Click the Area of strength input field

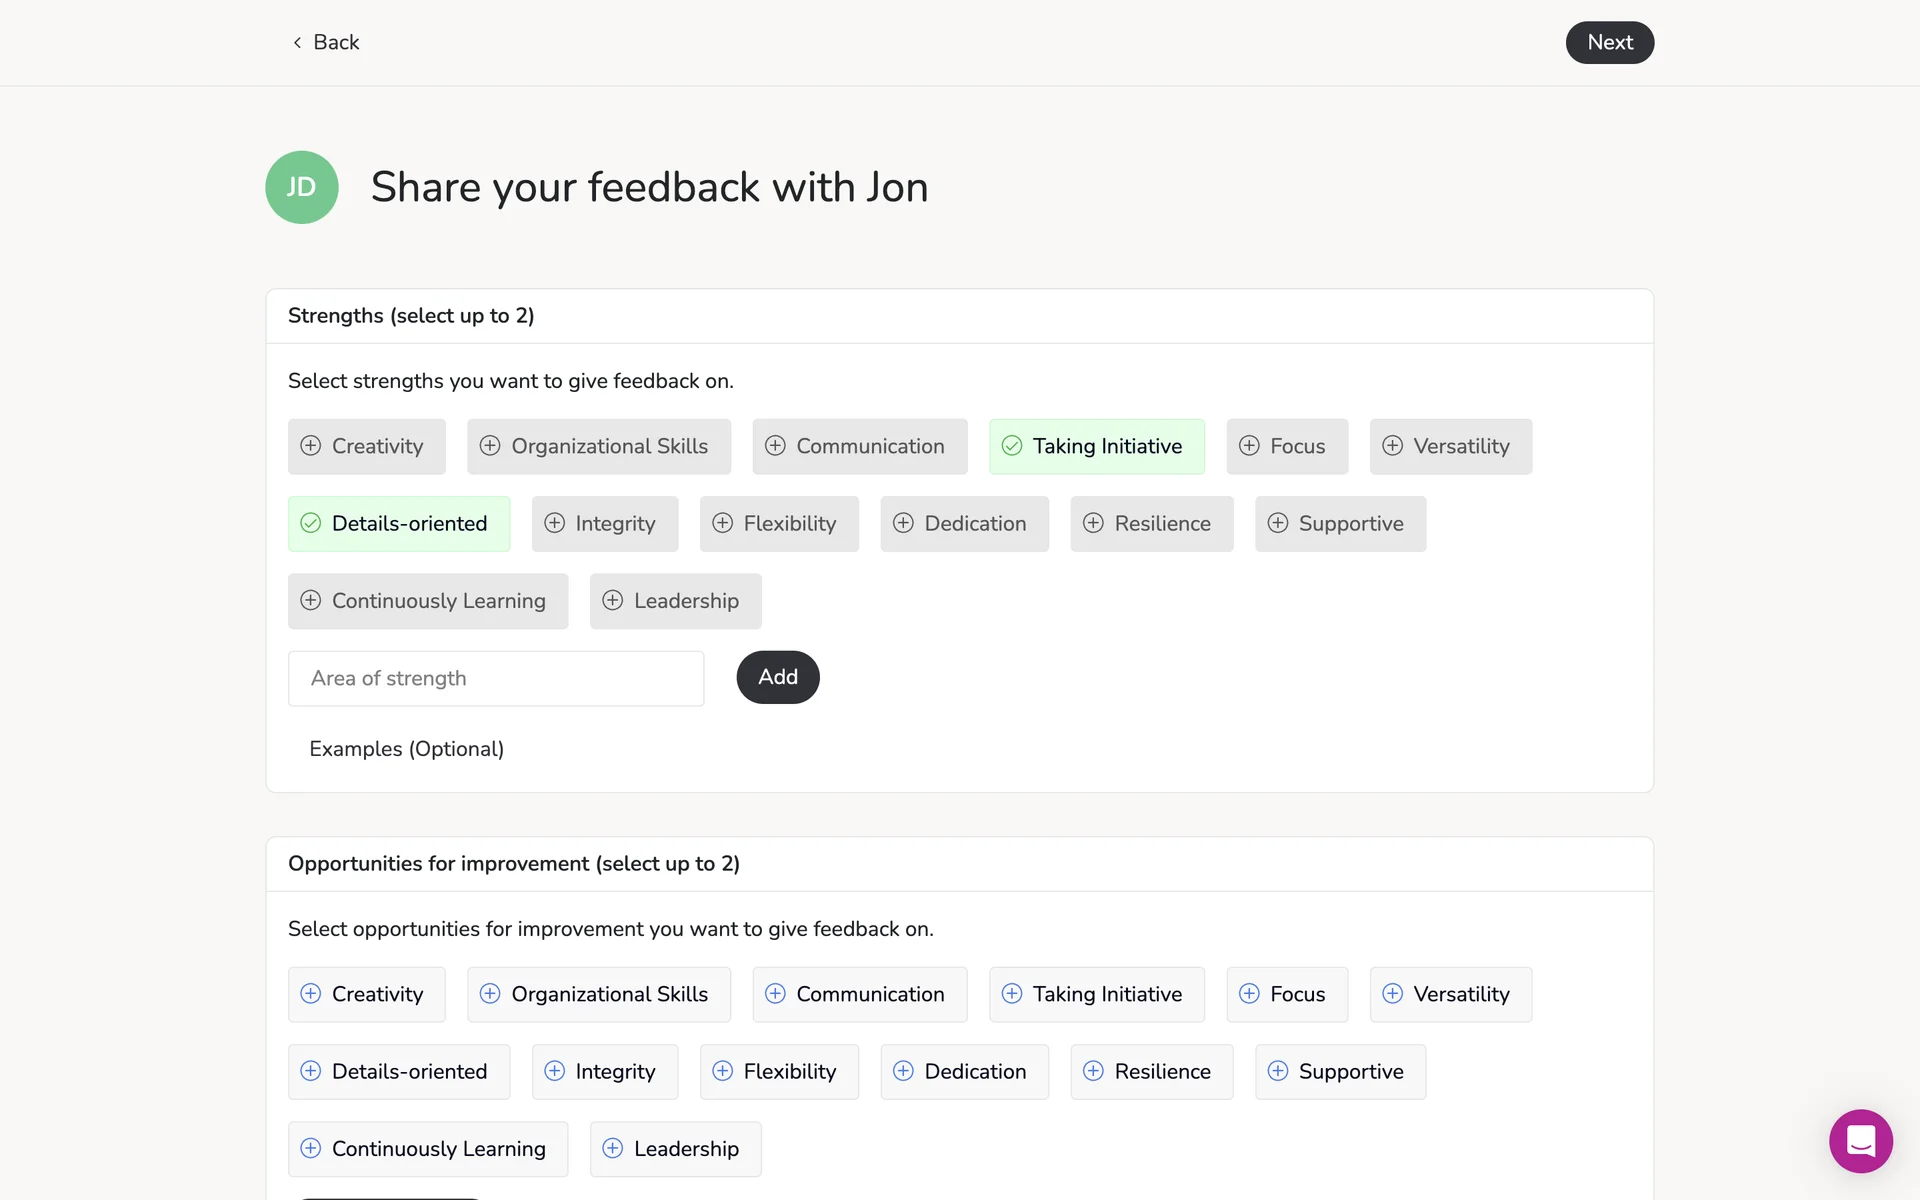point(496,678)
